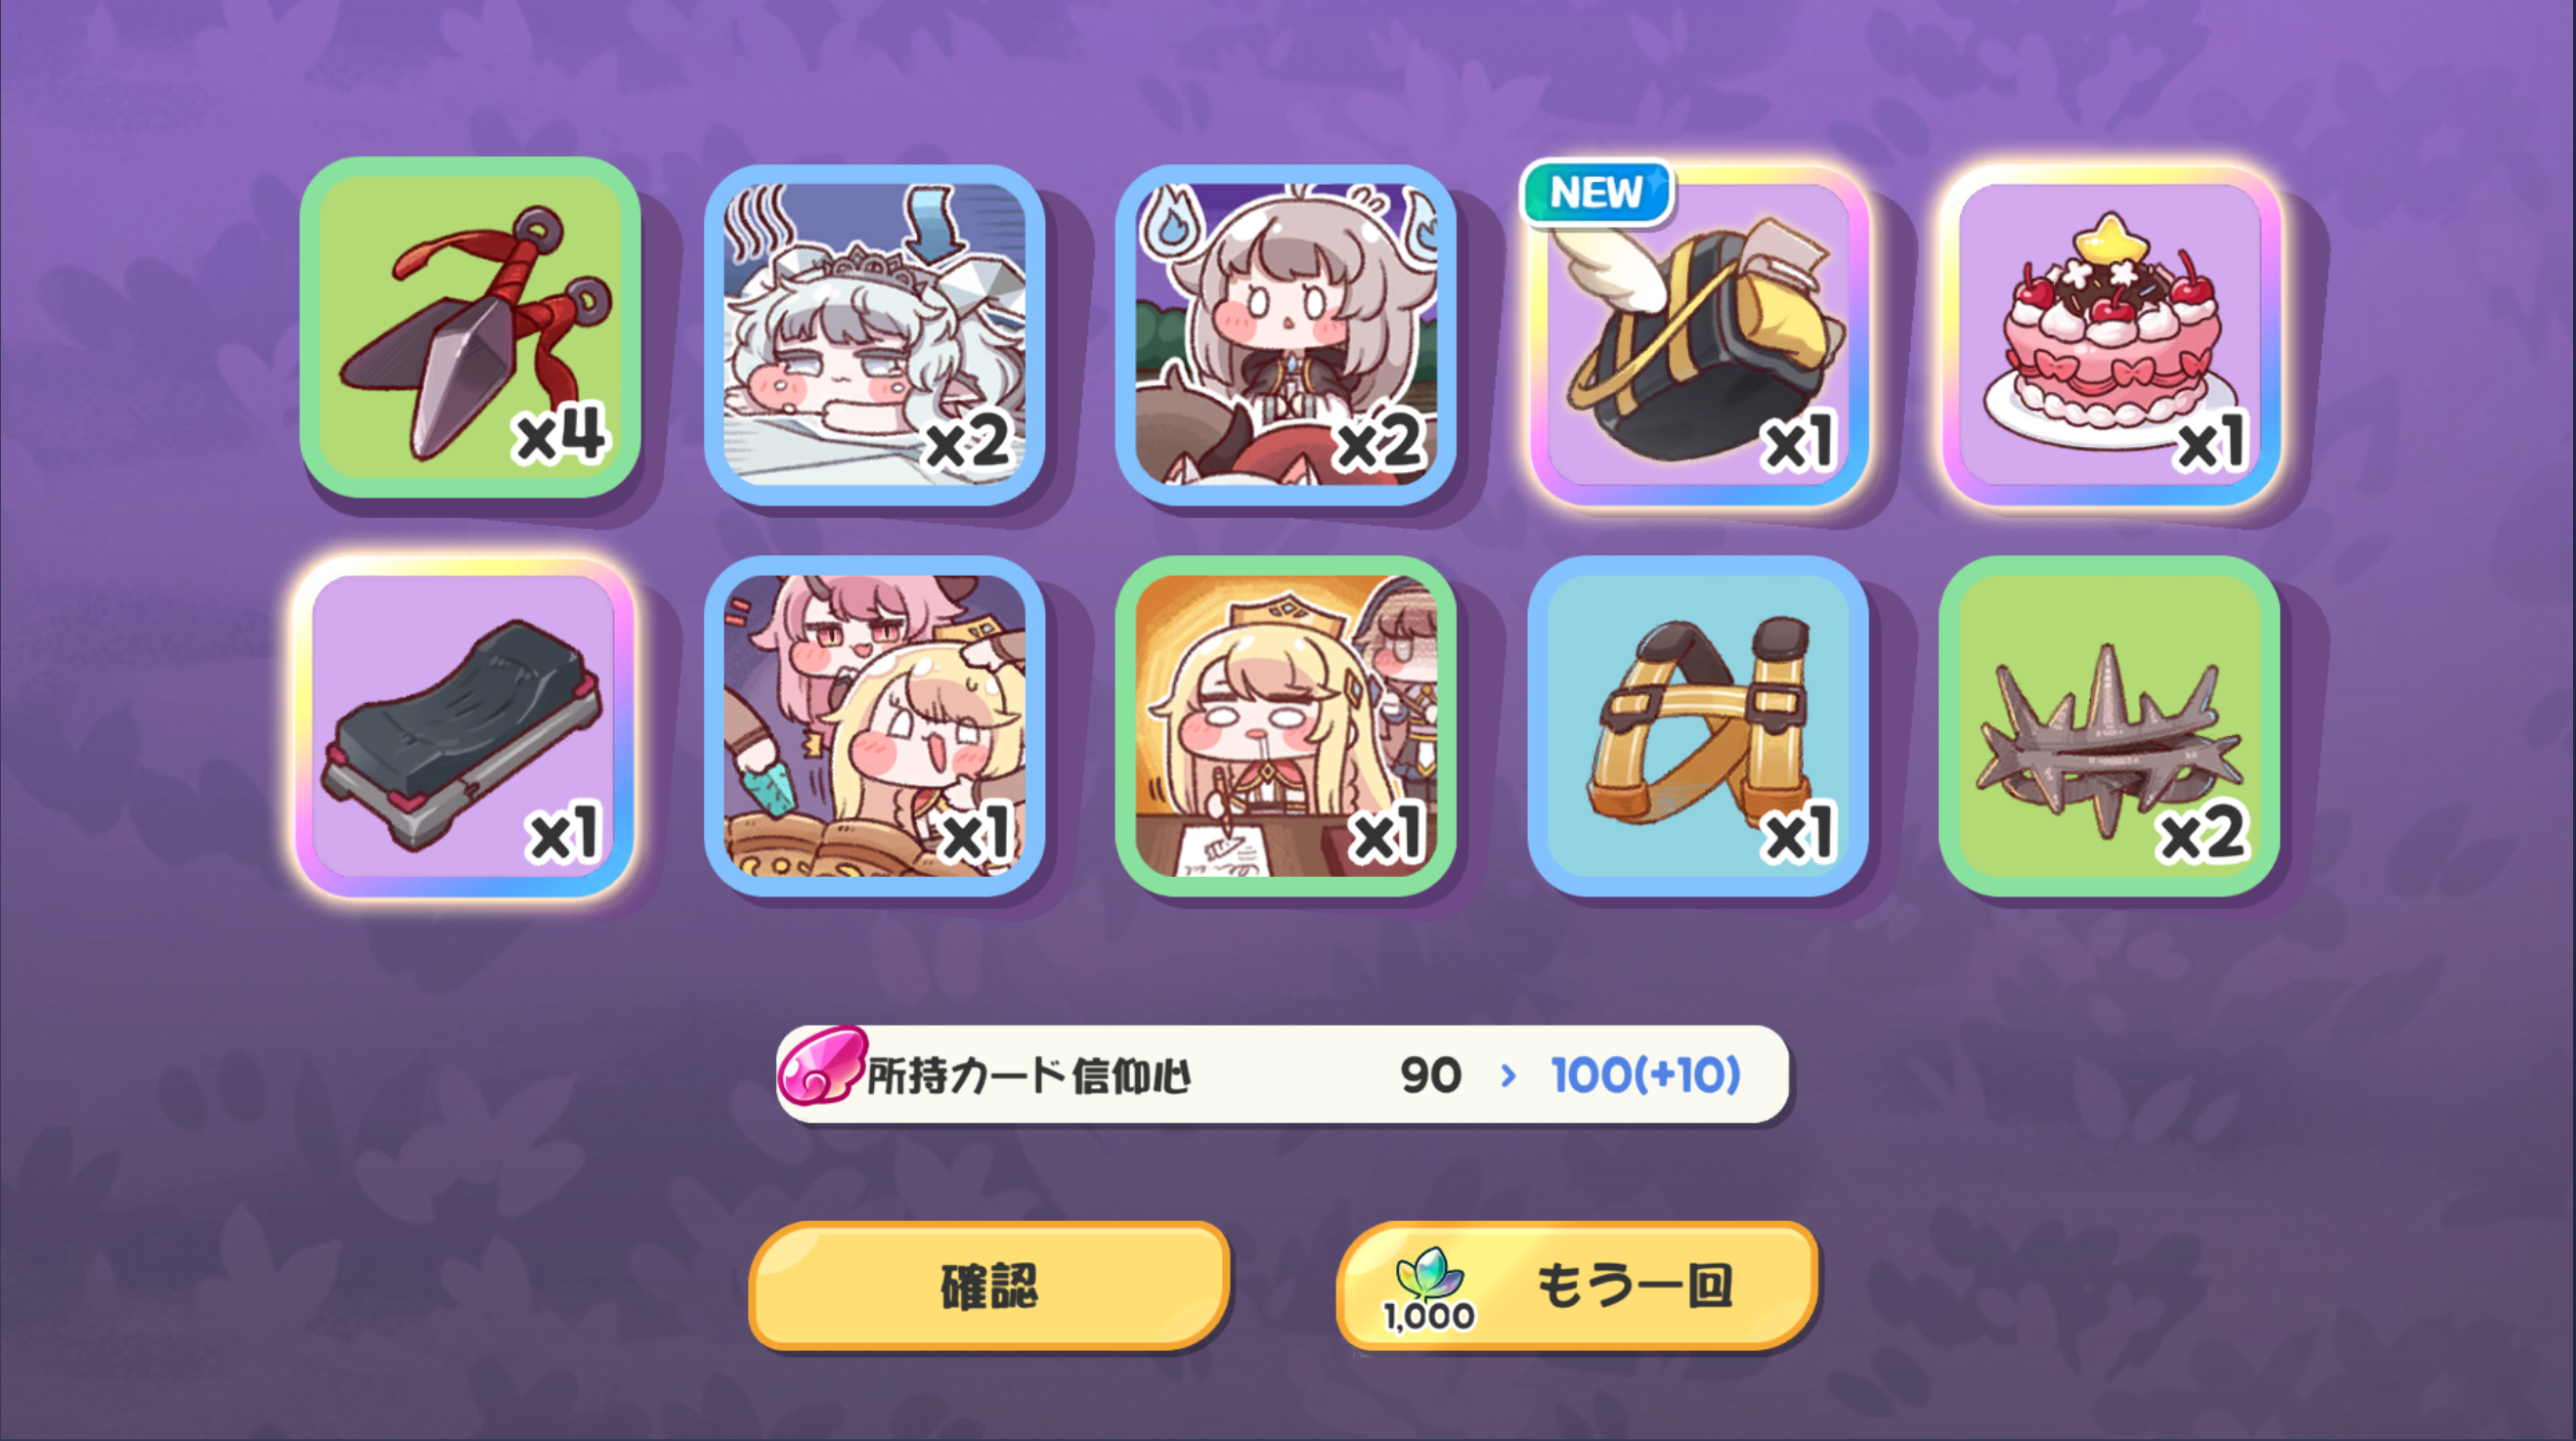Image resolution: width=2576 pixels, height=1441 pixels.
Task: Tap the x2 count on spiked crown
Action: point(2203,833)
